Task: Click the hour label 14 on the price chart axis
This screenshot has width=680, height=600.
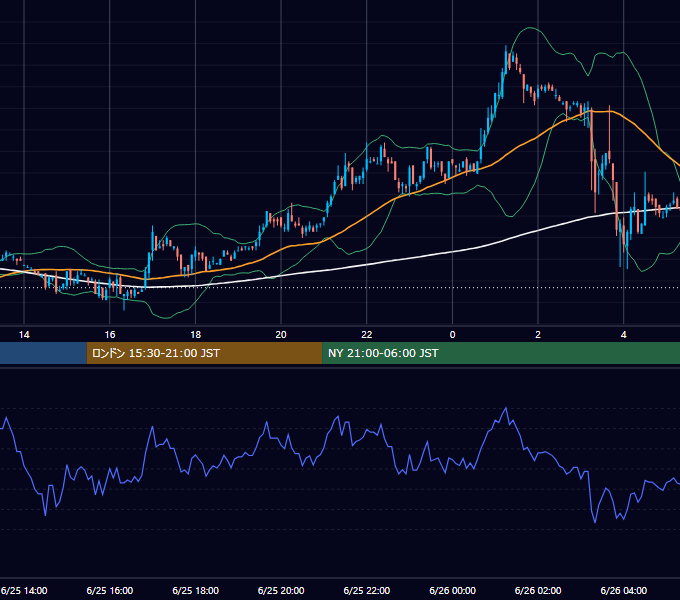Action: [24, 335]
